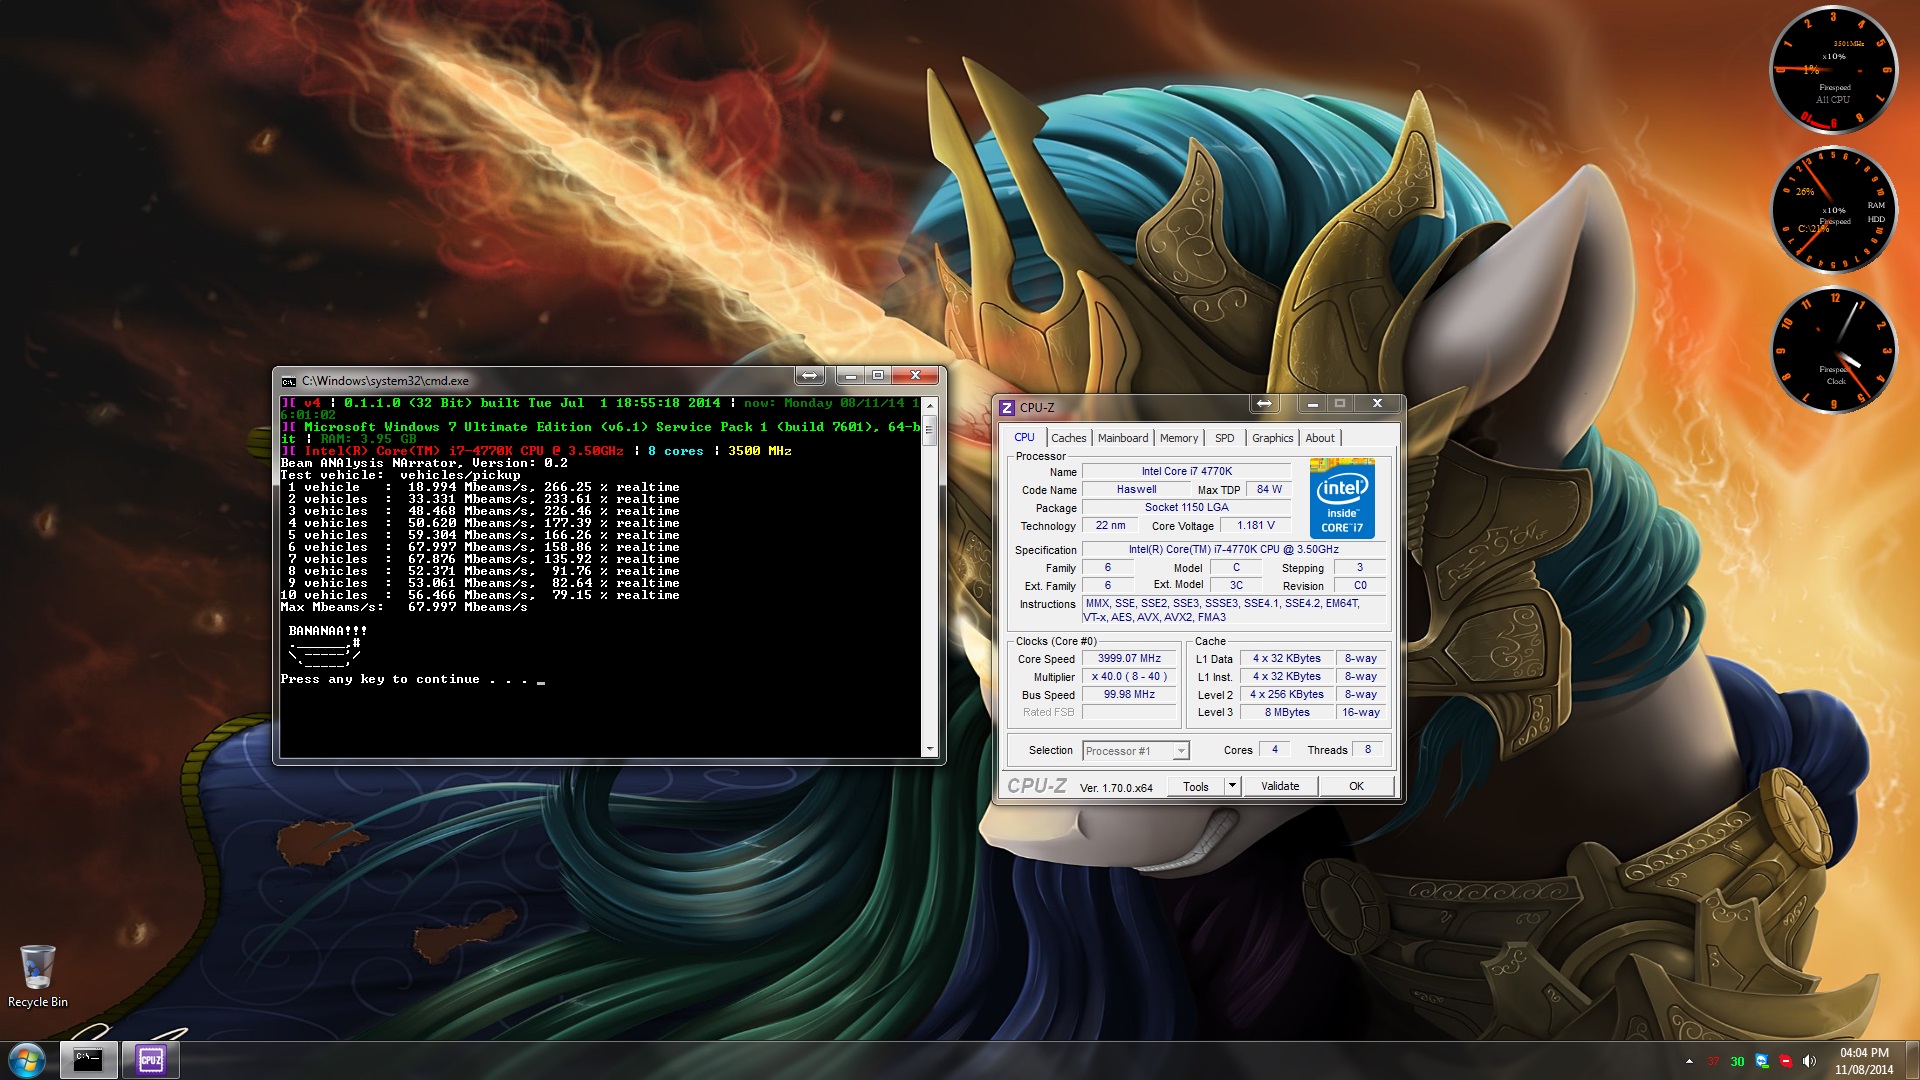Image resolution: width=1920 pixels, height=1080 pixels.
Task: Click the CPU-Z title bar Z icon
Action: [1007, 407]
